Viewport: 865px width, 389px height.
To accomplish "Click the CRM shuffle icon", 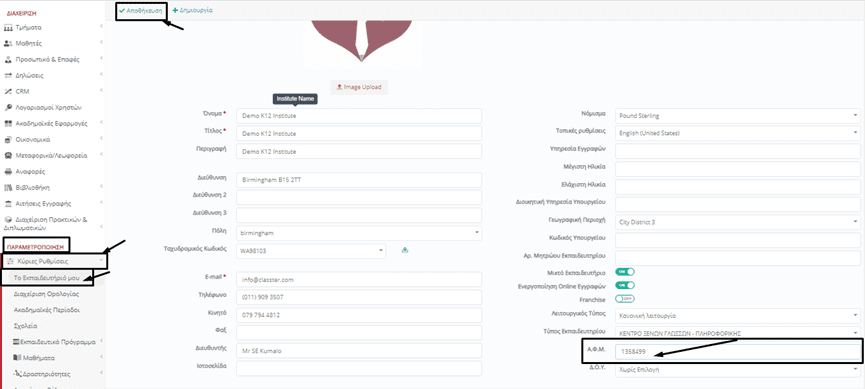I will coord(8,91).
